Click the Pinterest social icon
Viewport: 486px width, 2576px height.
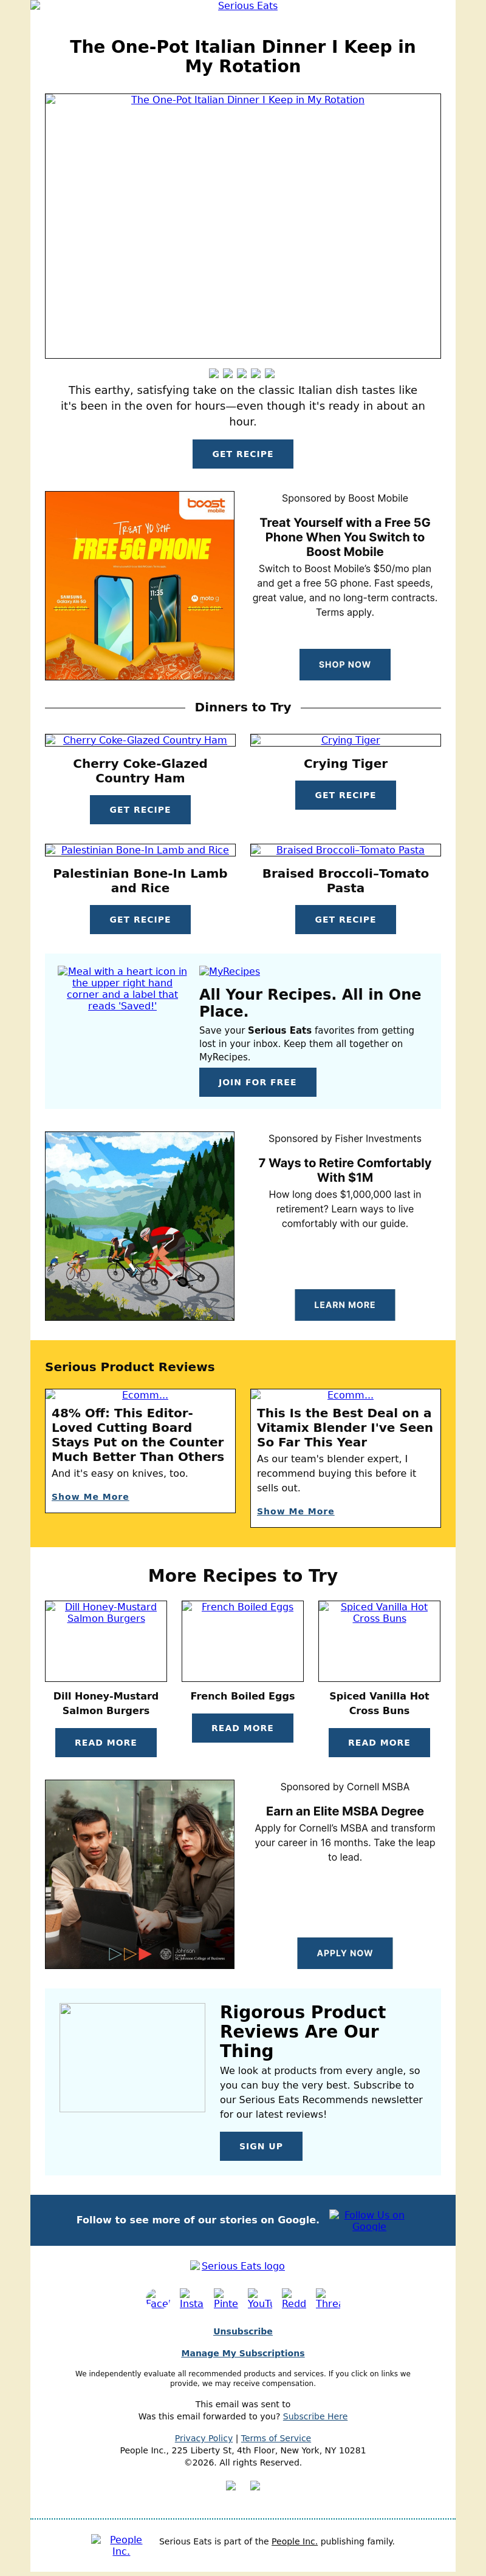(226, 2303)
